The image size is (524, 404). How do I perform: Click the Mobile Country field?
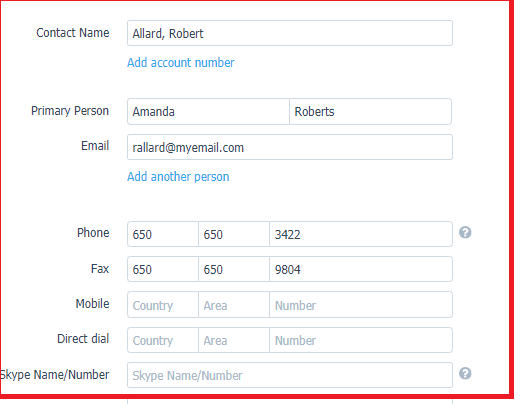pos(163,305)
